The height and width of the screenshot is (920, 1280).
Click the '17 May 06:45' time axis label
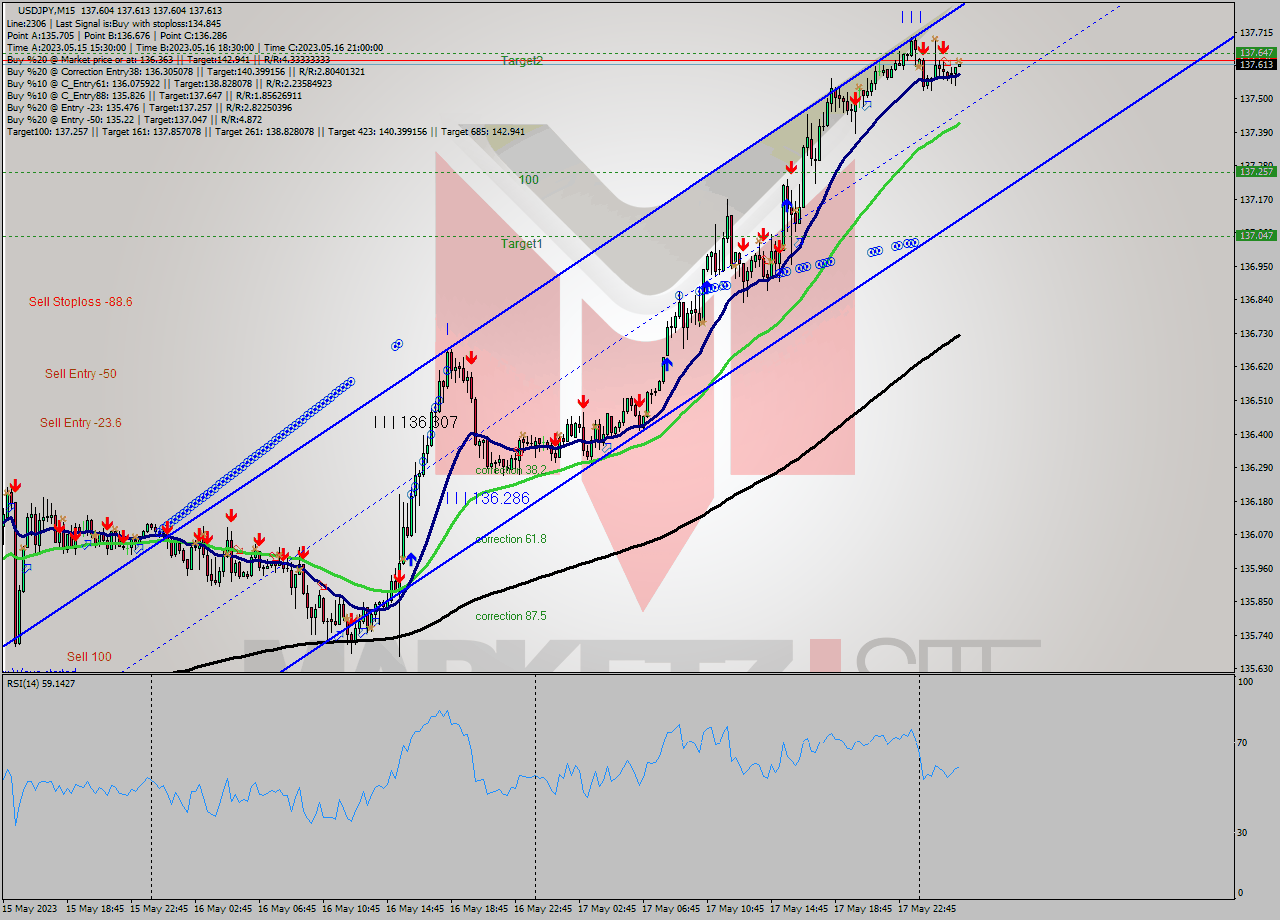[x=672, y=909]
